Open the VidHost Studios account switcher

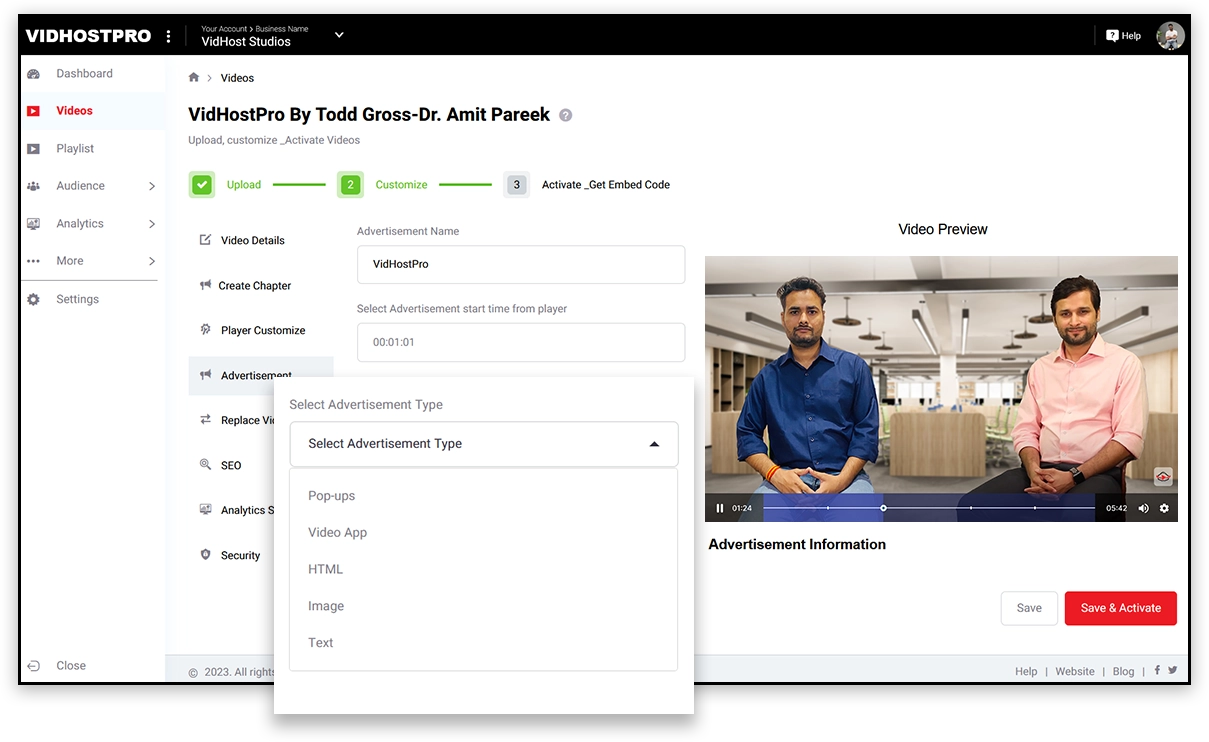339,35
